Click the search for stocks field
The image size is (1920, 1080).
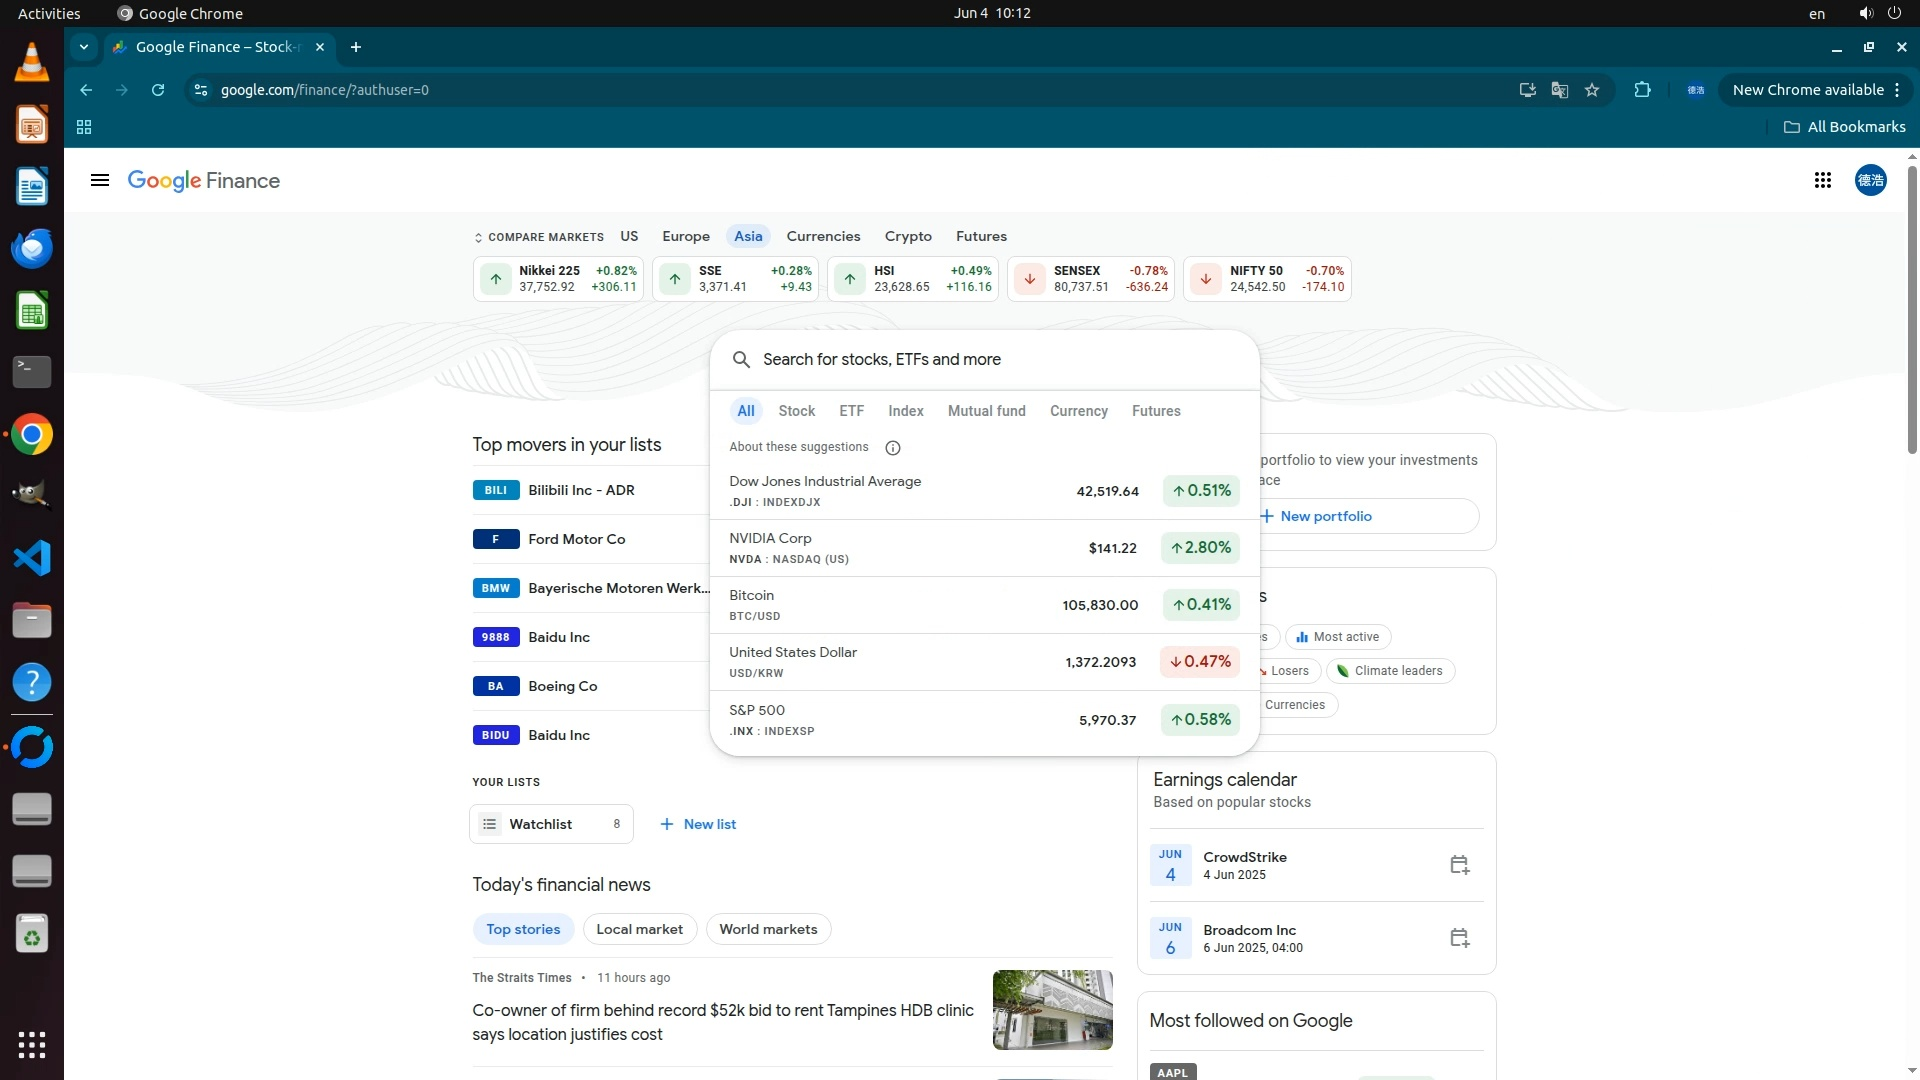[990, 359]
